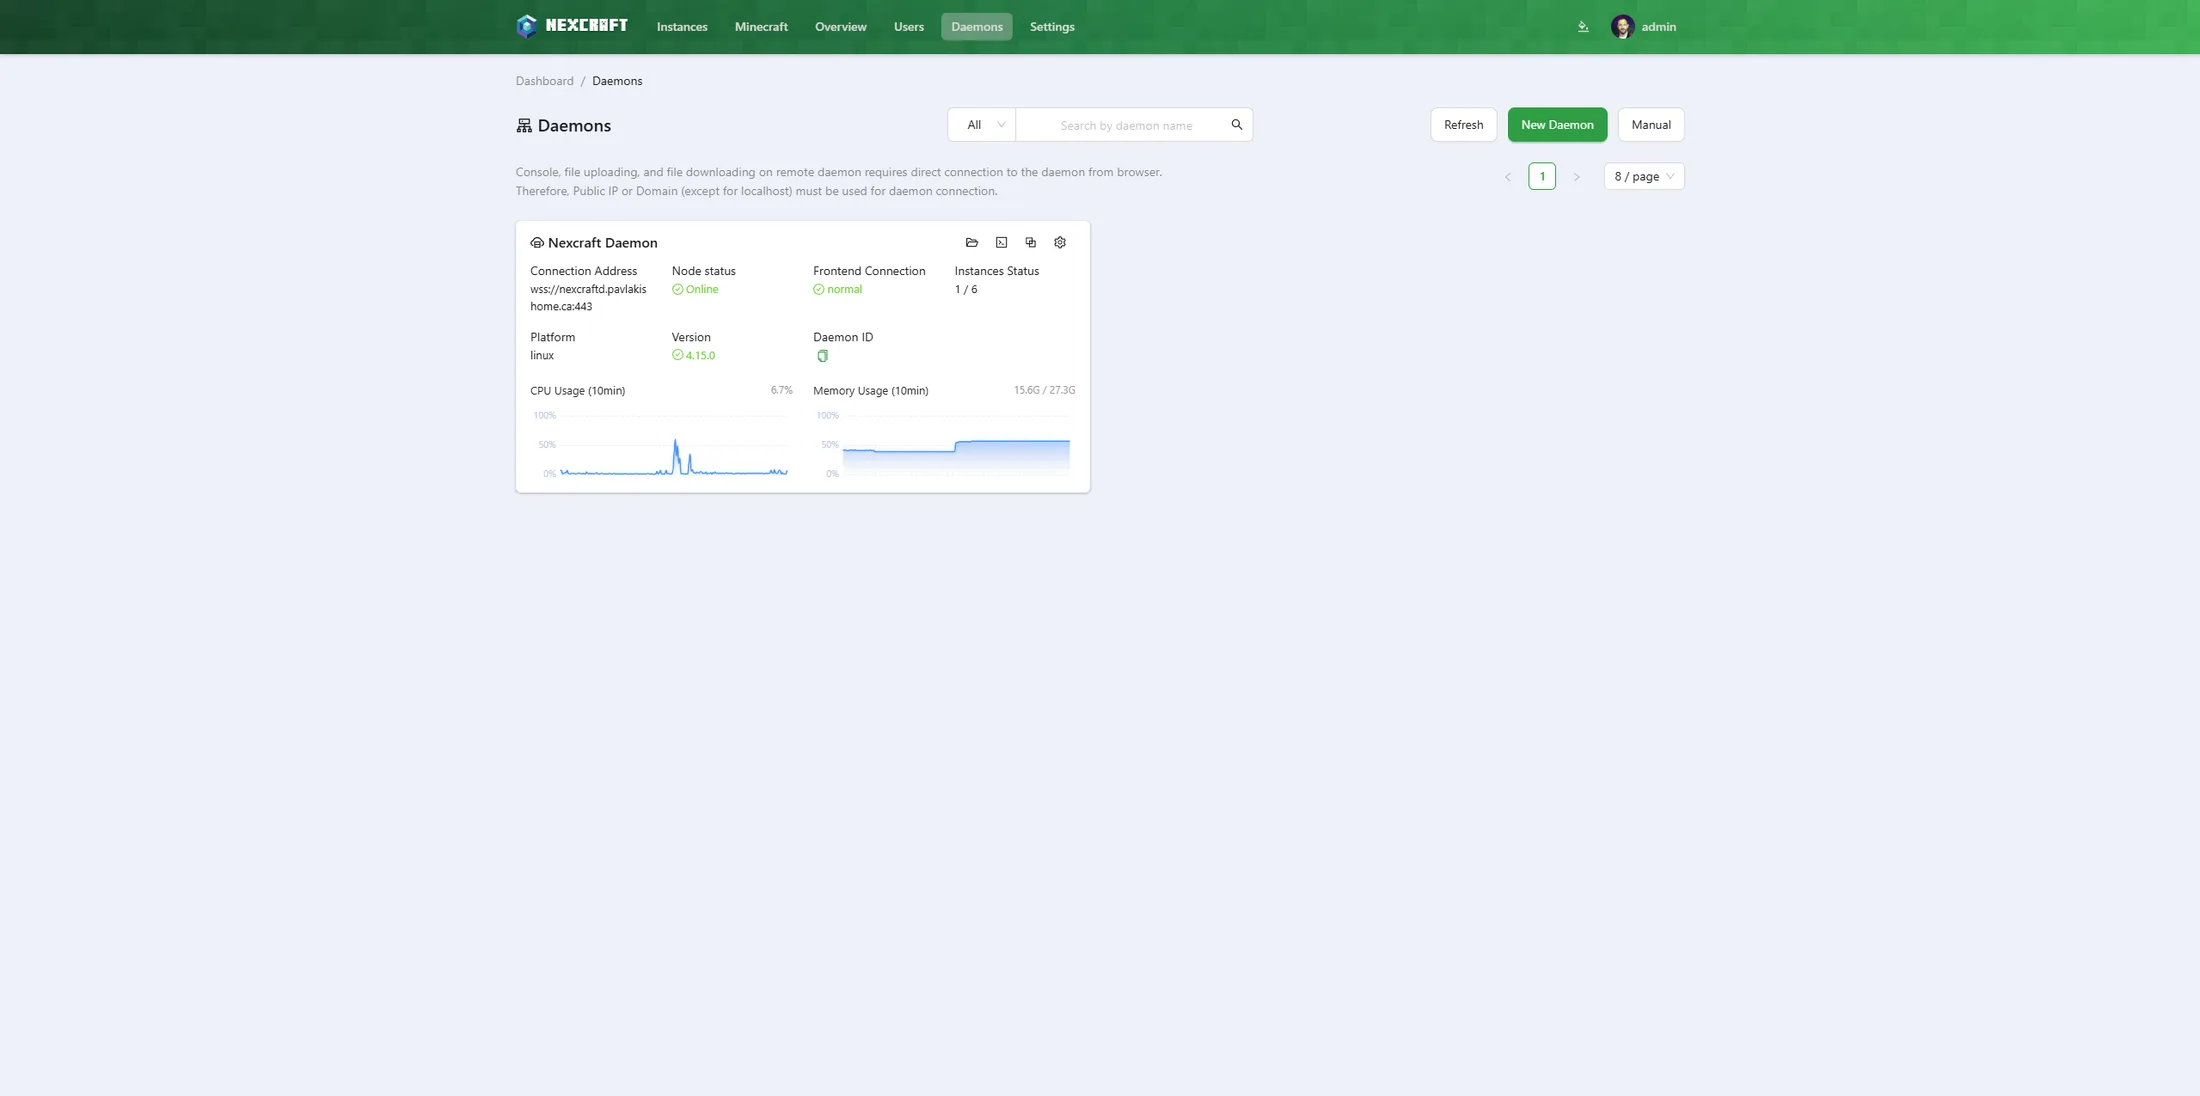Click the normal connection check icon
The image size is (2200, 1096).
(x=818, y=290)
